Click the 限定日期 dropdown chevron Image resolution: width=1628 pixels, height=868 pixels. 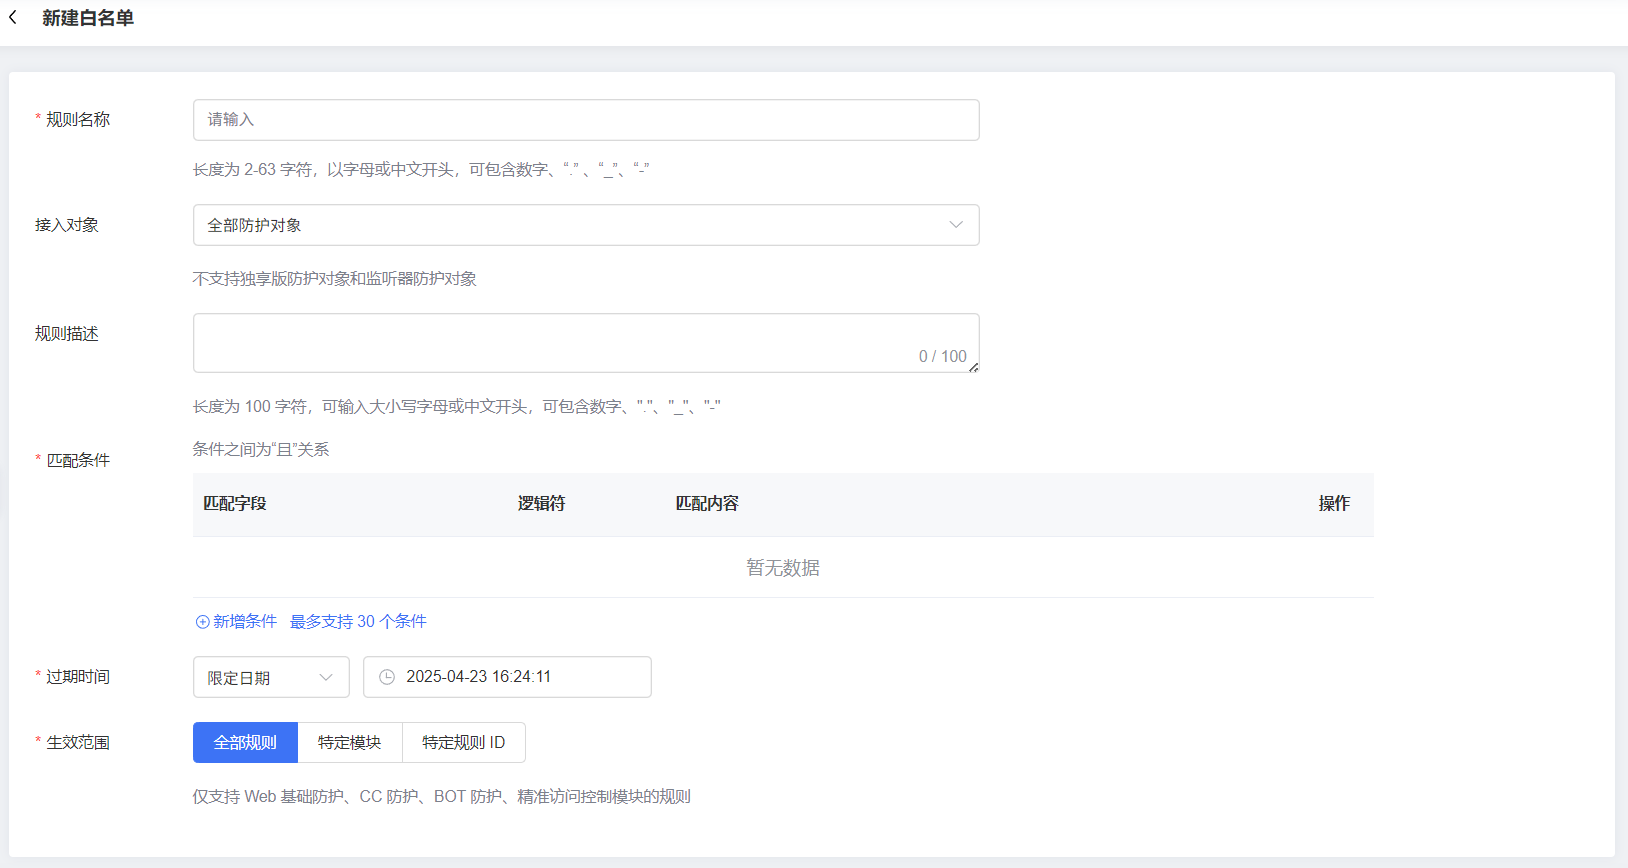[x=326, y=678]
